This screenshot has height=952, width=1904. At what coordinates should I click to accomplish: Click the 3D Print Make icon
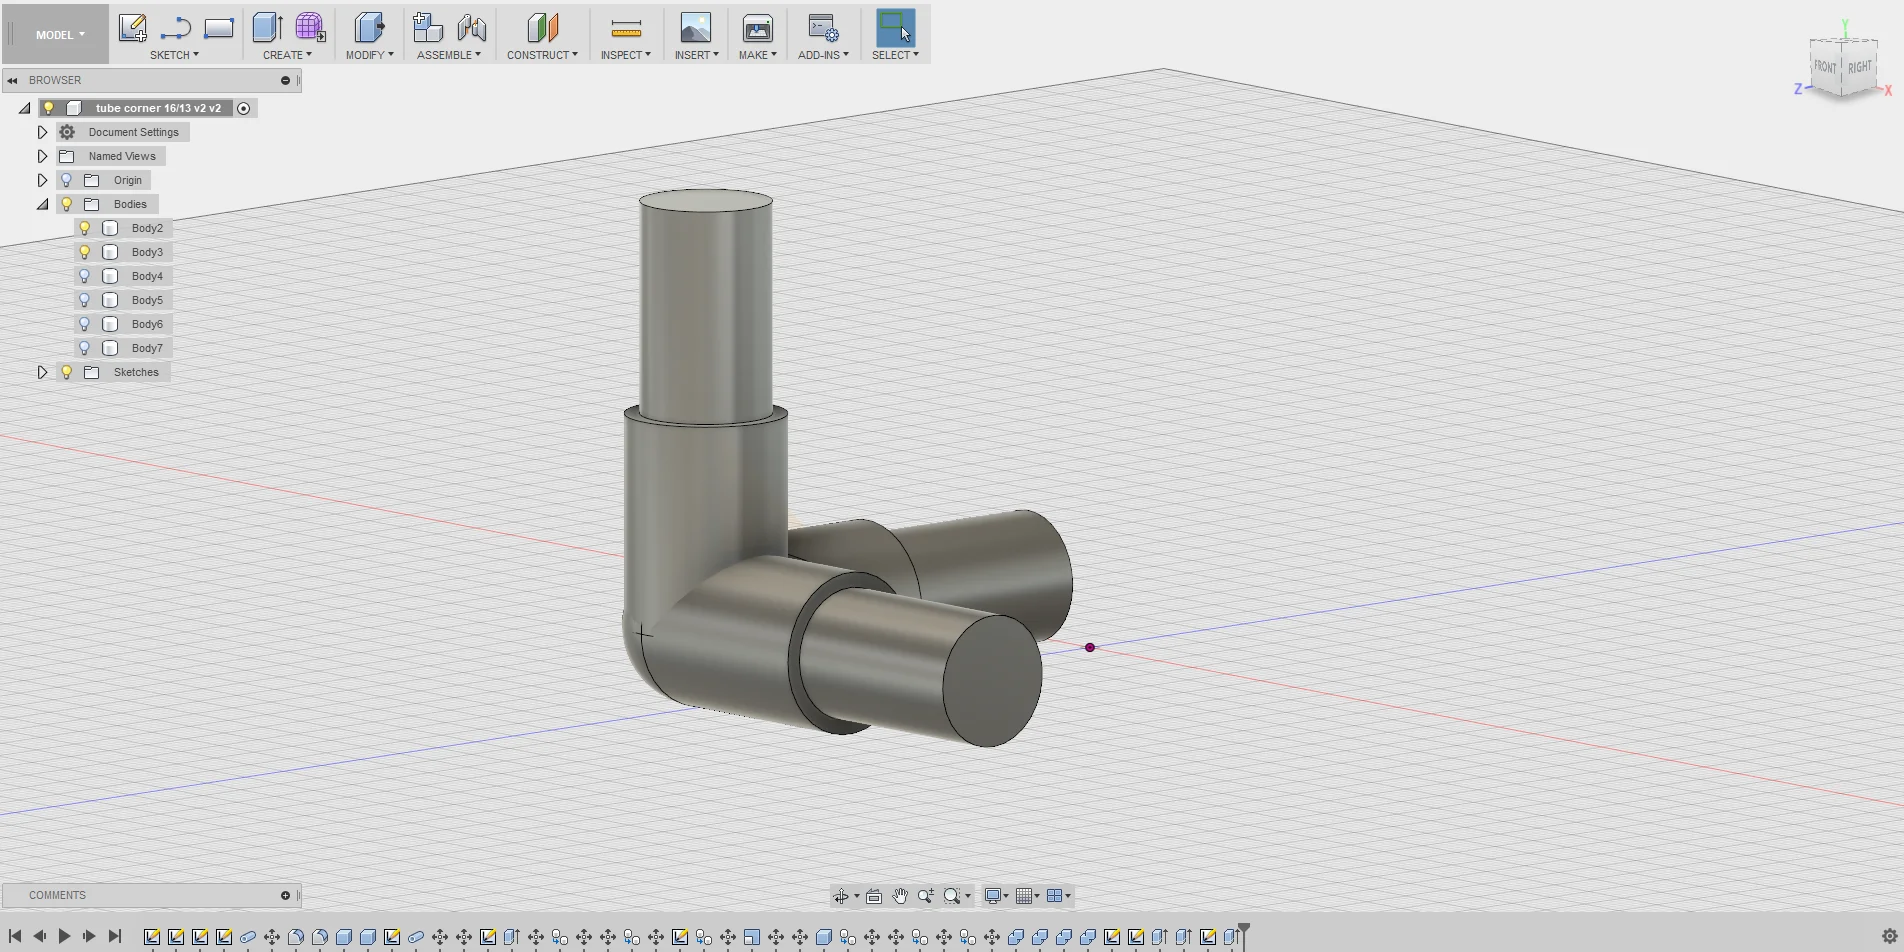[x=757, y=28]
